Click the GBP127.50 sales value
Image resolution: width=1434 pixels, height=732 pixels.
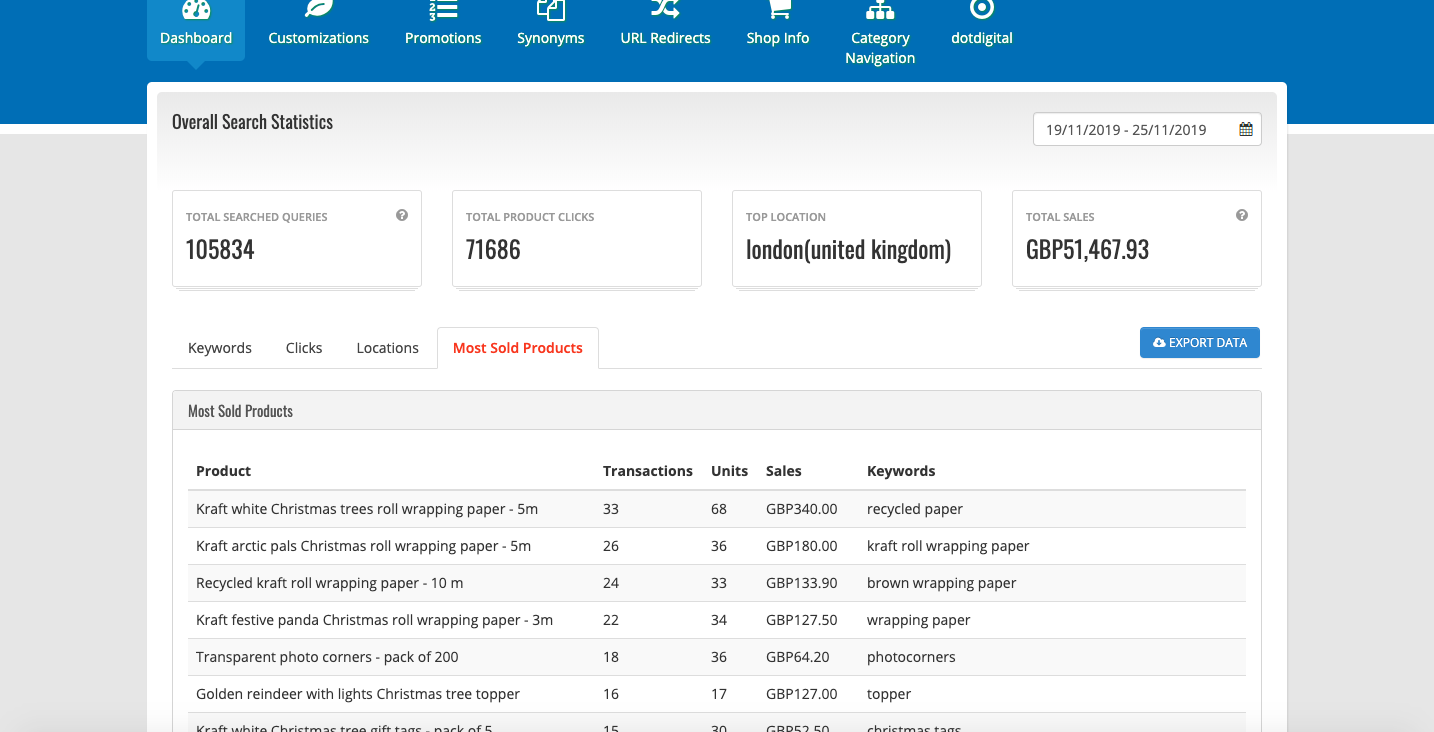click(802, 620)
